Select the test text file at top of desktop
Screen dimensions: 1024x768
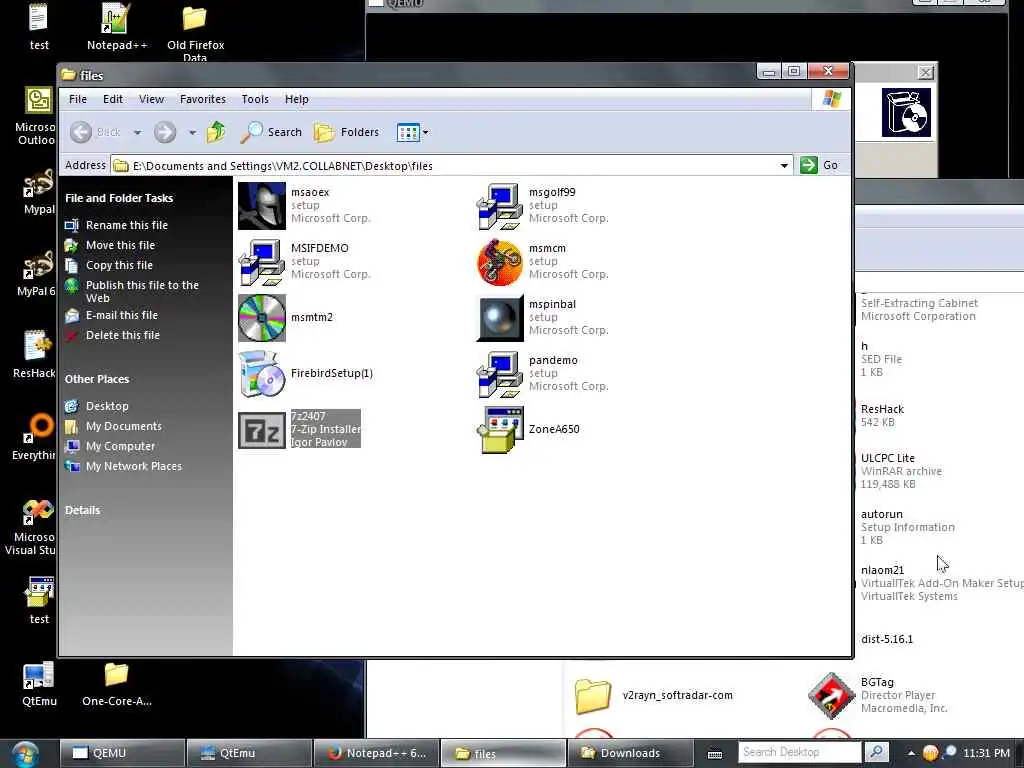click(x=39, y=27)
